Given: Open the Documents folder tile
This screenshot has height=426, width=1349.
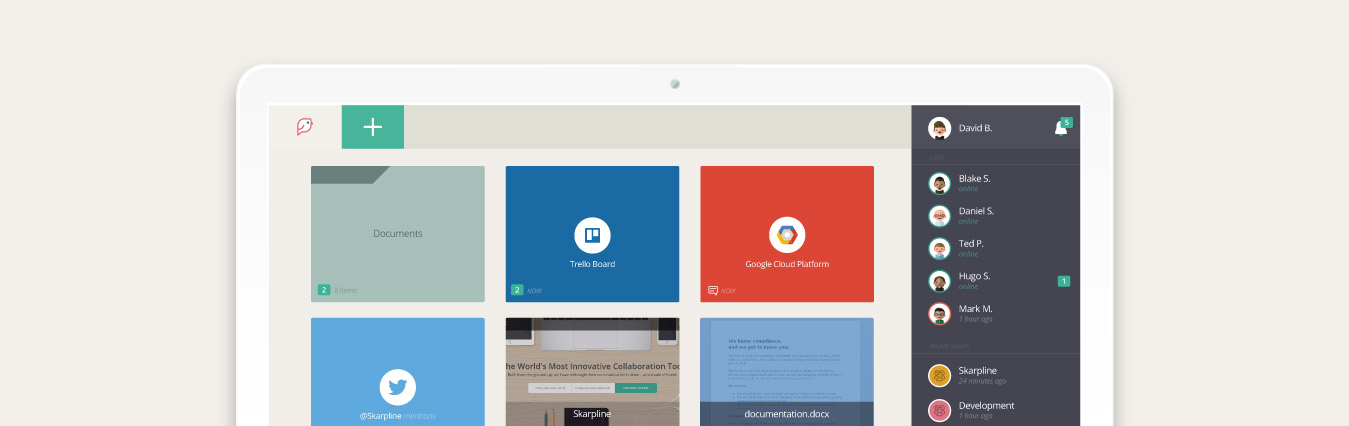Looking at the screenshot, I should pyautogui.click(x=397, y=233).
